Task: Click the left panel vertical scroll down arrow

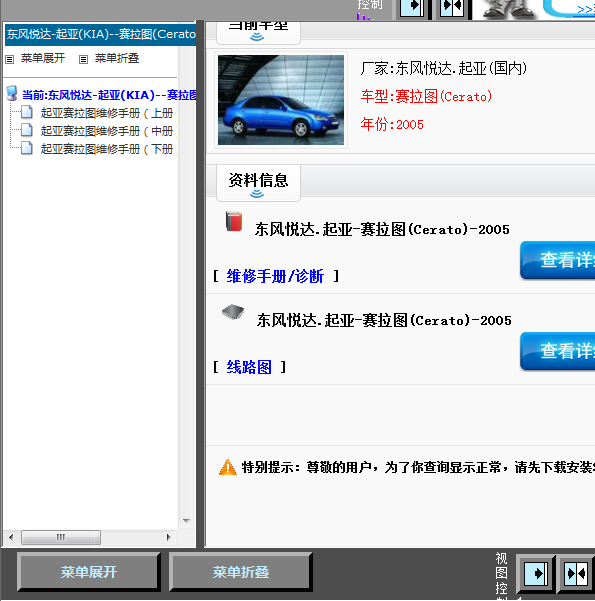Action: click(187, 521)
